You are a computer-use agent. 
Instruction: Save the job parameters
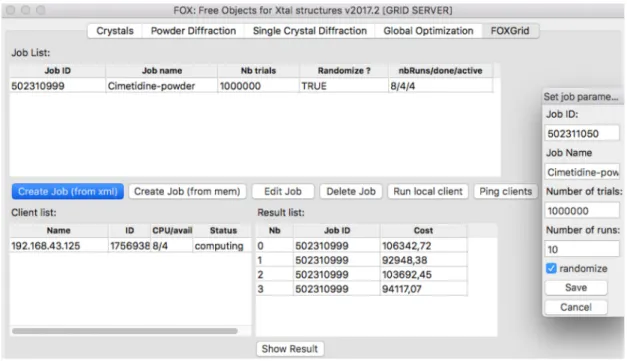point(576,288)
